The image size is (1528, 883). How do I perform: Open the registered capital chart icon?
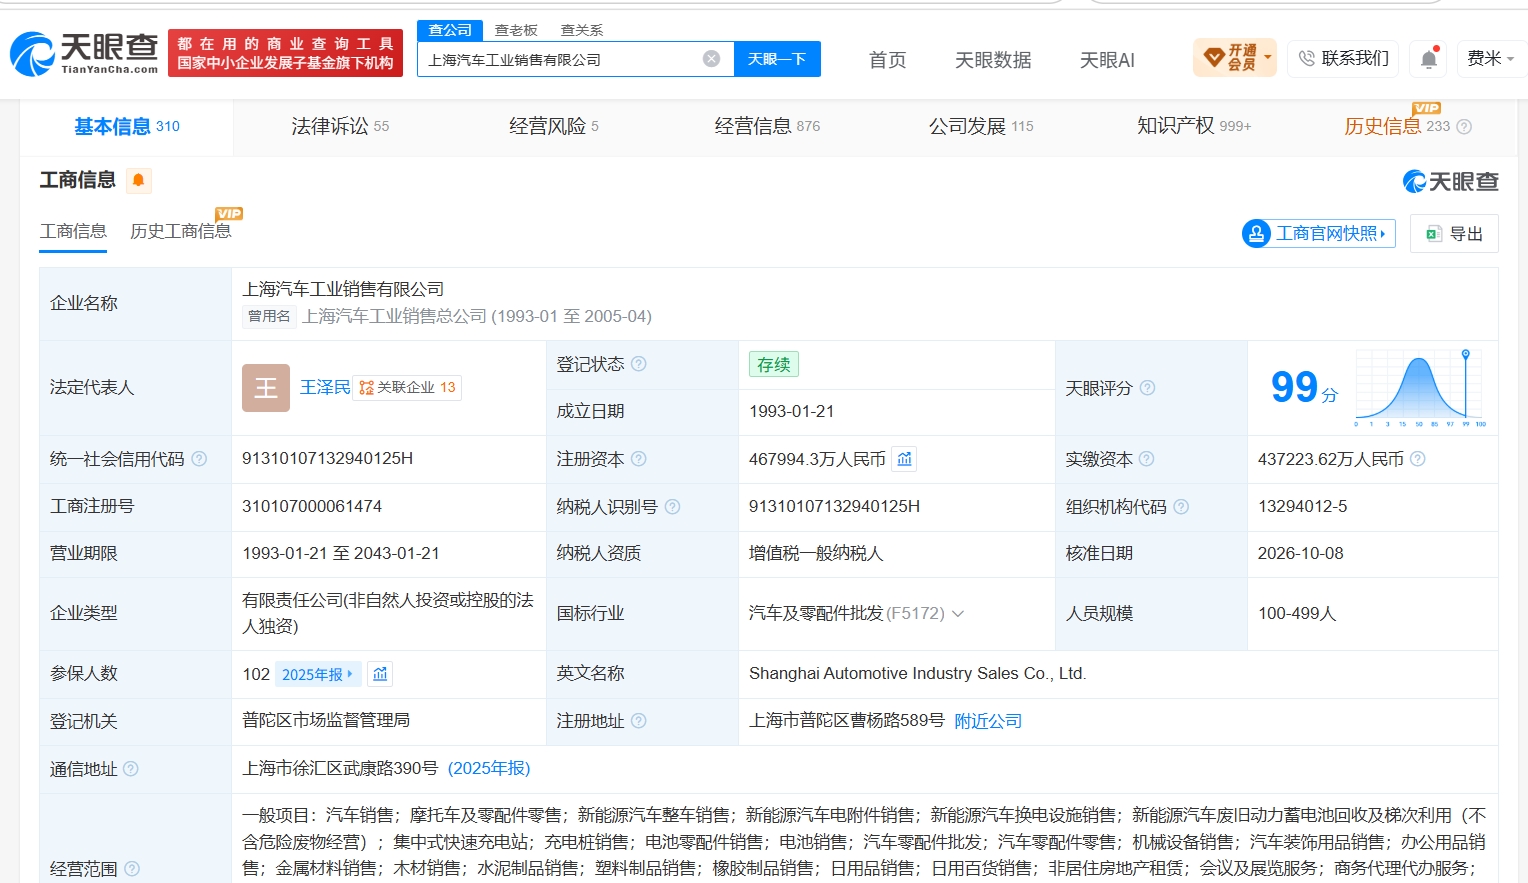pyautogui.click(x=904, y=459)
